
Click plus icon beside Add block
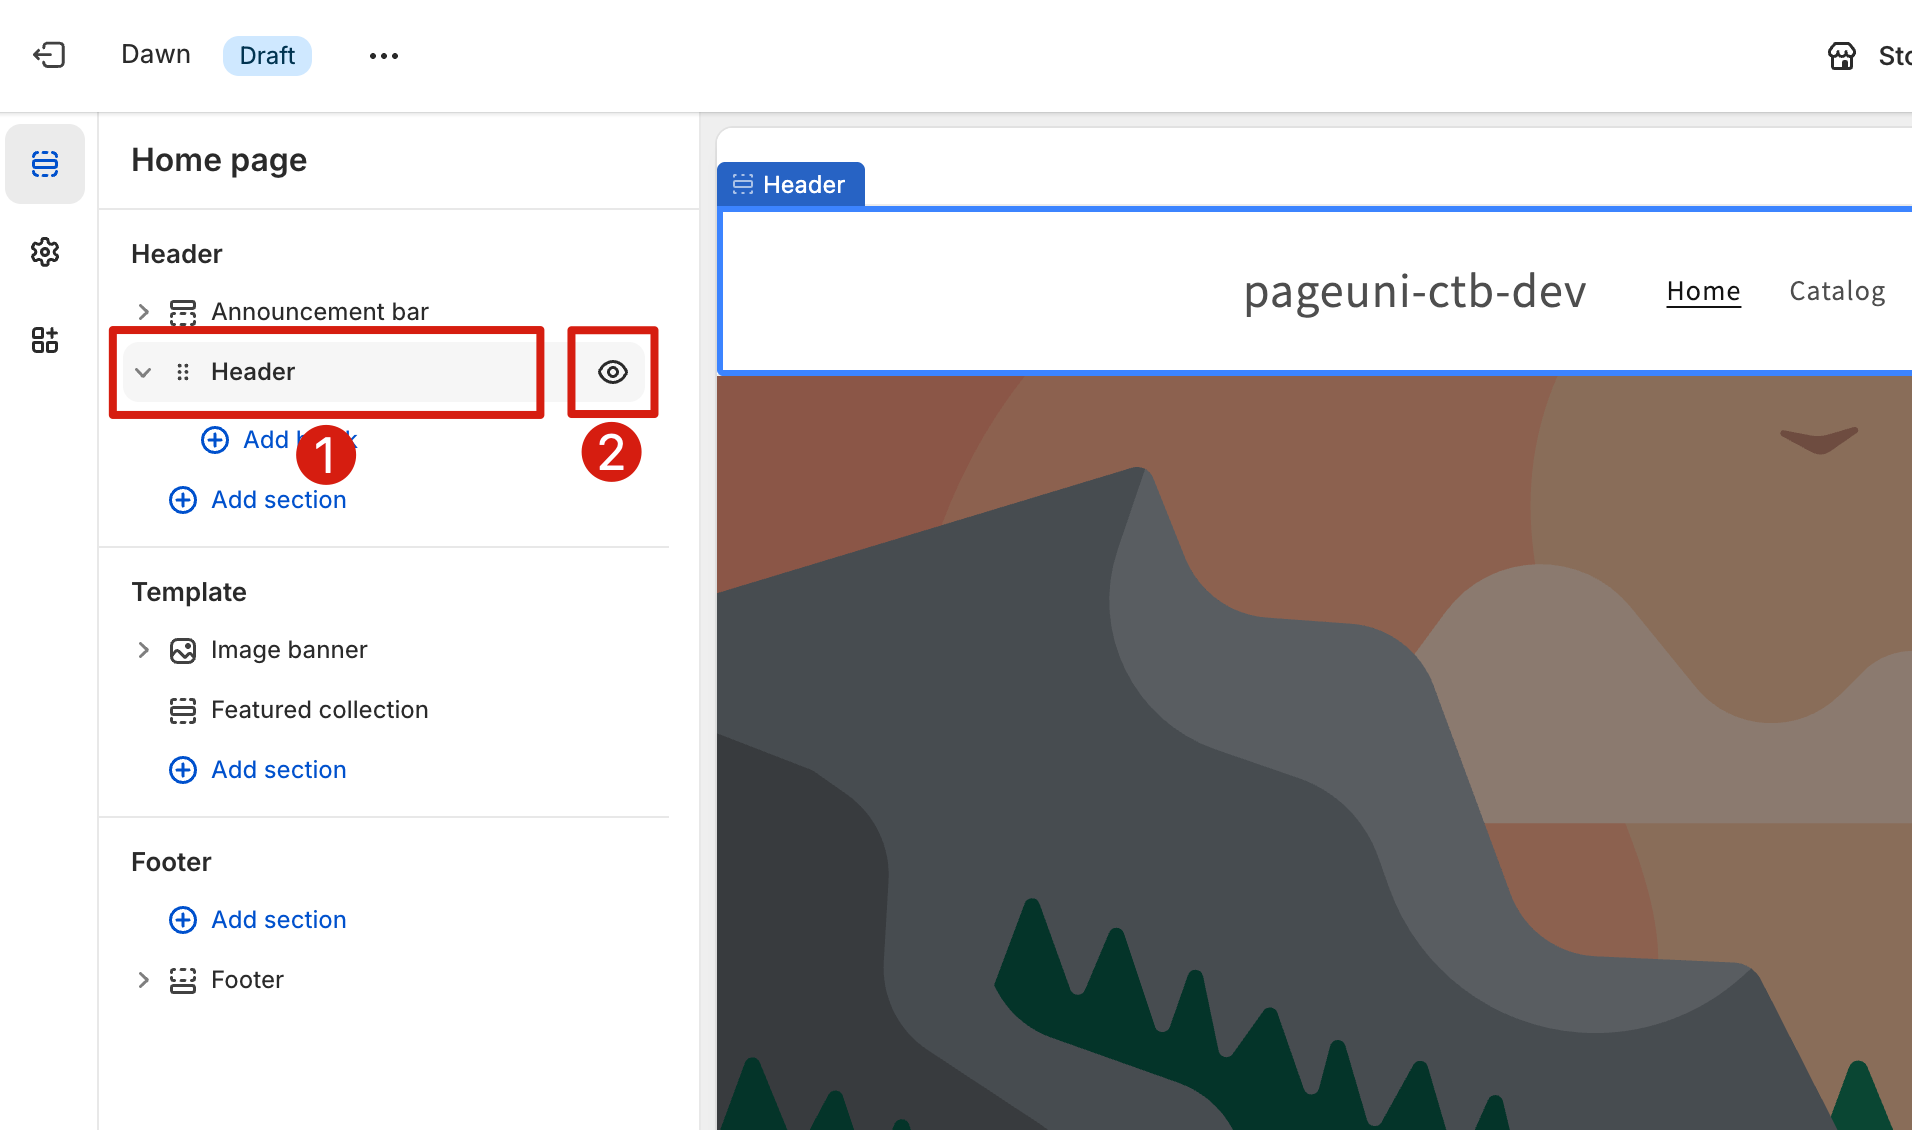coord(215,440)
